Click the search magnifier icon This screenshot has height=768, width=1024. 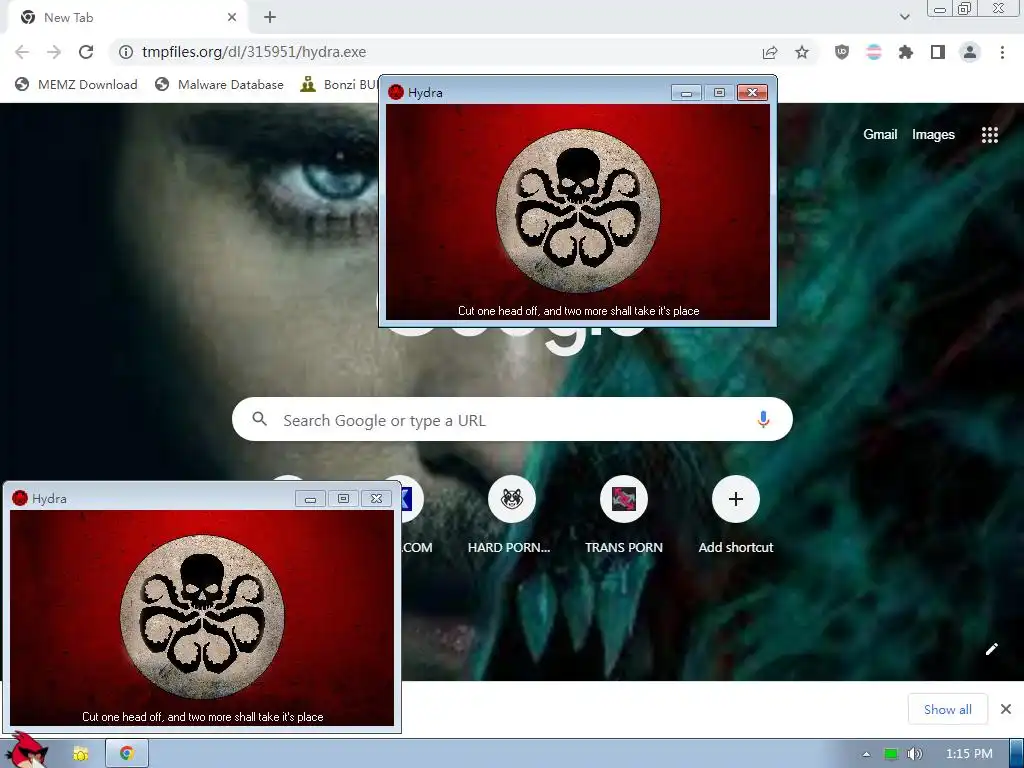pyautogui.click(x=259, y=419)
